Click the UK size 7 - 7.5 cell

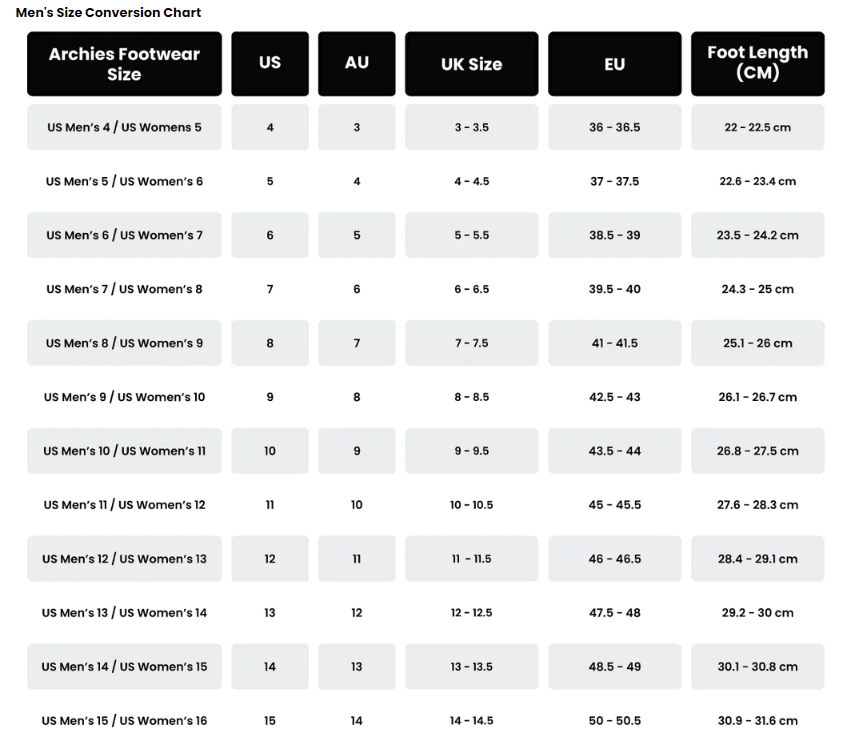point(471,343)
